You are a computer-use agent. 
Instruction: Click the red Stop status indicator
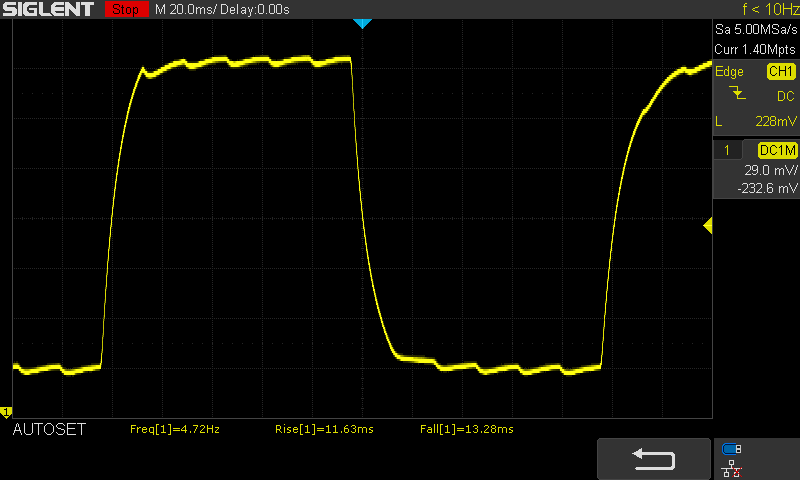pos(127,9)
